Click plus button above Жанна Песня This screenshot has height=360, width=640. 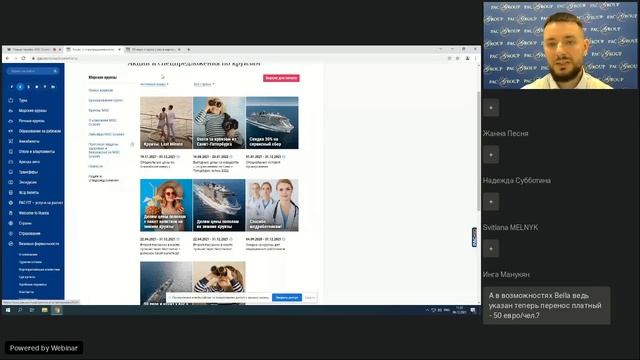coord(491,108)
